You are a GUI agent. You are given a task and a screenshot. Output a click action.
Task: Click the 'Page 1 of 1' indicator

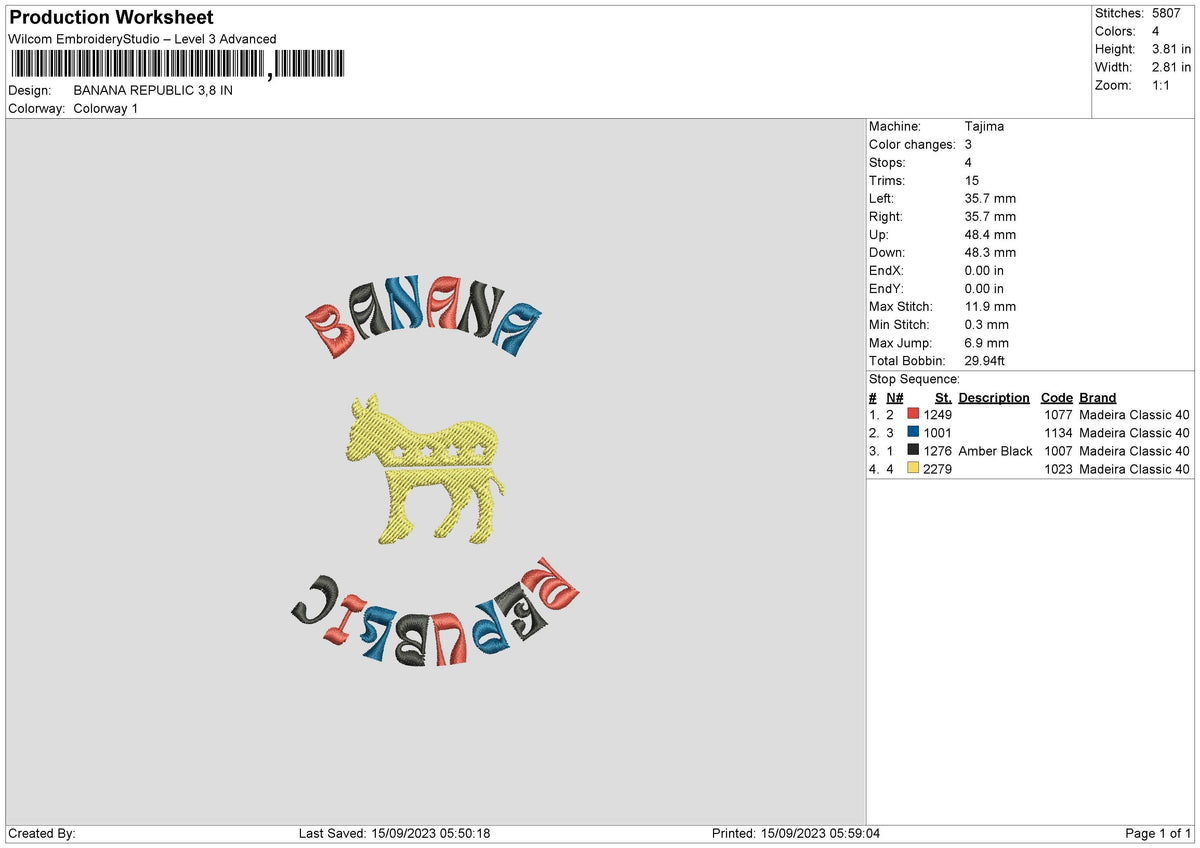(1158, 833)
